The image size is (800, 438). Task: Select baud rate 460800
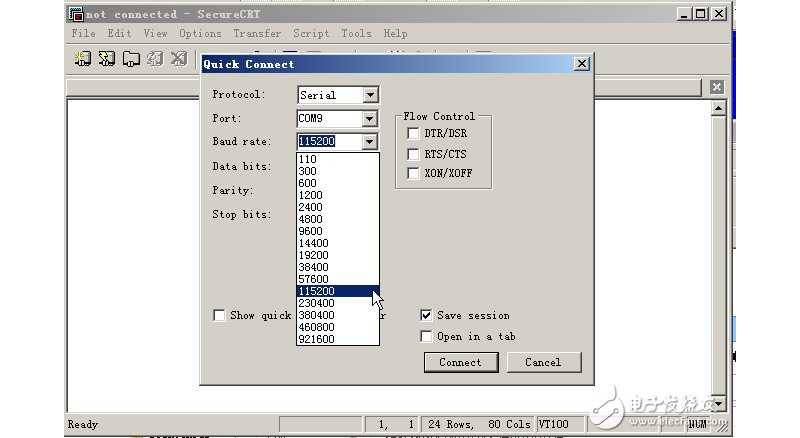tap(338, 327)
